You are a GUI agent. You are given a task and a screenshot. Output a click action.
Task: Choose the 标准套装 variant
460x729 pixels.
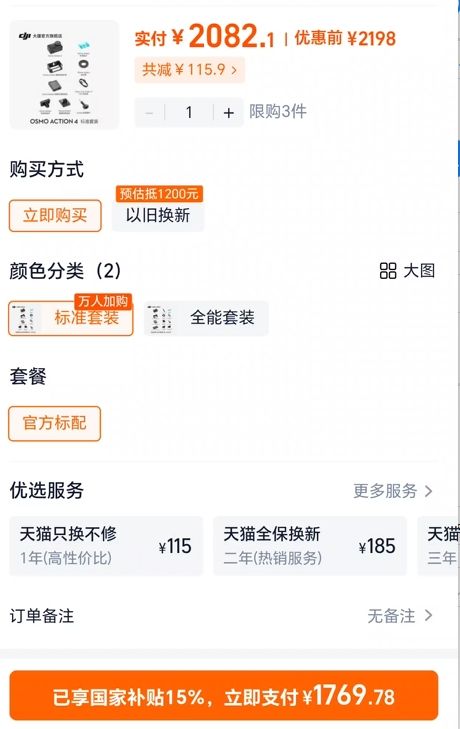(x=71, y=318)
